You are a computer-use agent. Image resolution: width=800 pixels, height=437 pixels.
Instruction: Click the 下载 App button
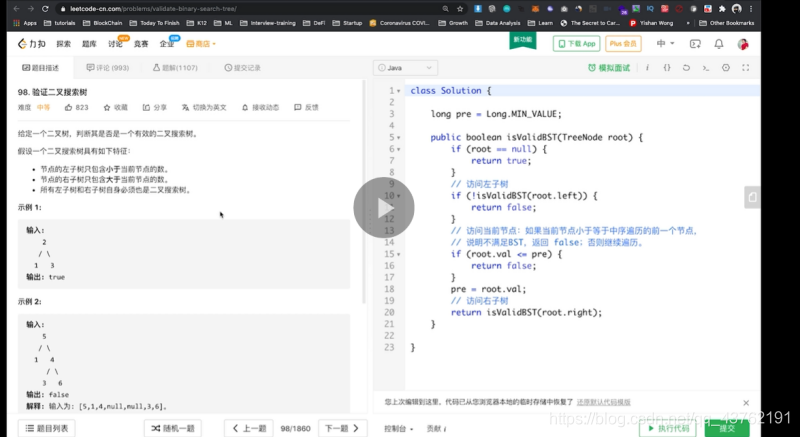[x=577, y=44]
